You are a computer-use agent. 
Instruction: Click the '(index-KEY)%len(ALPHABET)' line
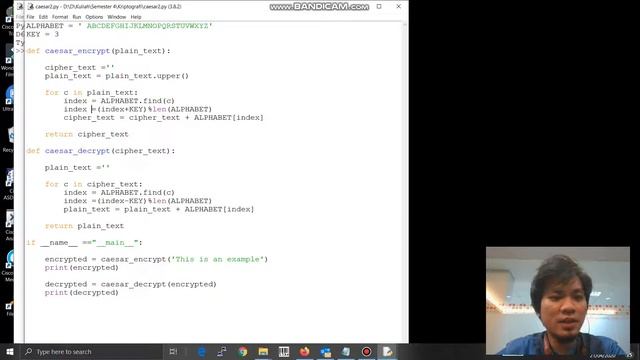138,201
